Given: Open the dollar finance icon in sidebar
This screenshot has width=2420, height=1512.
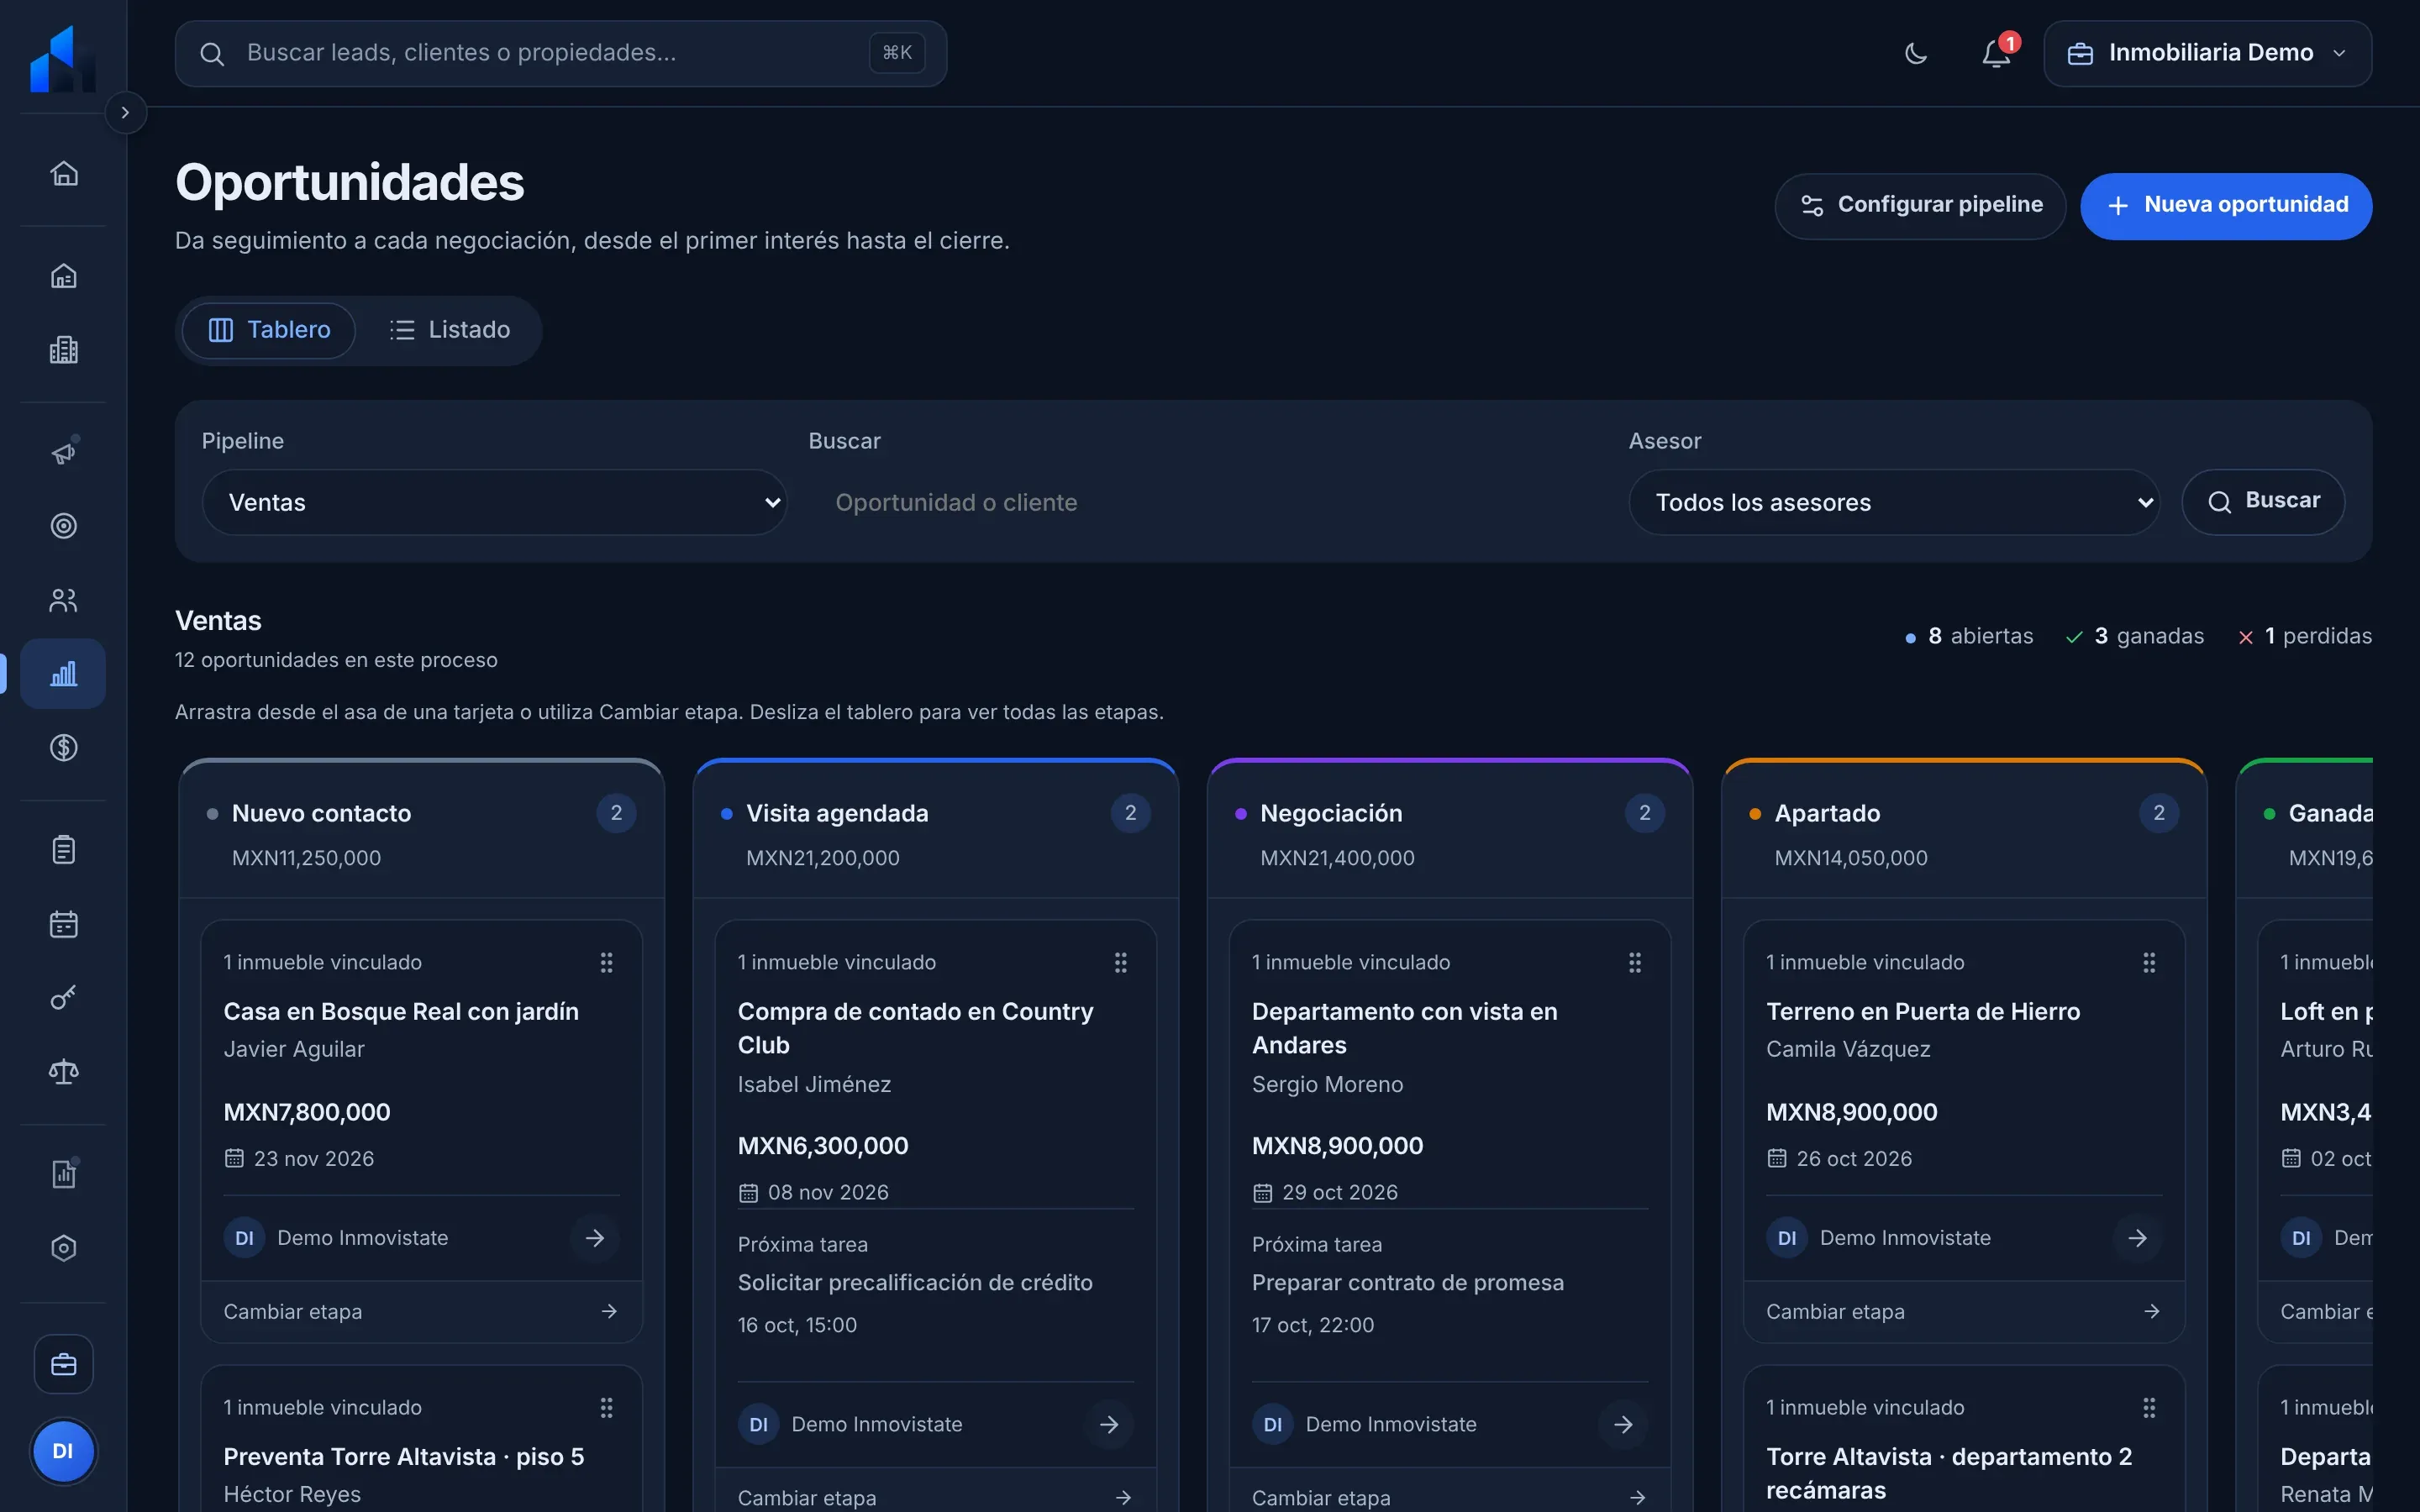Looking at the screenshot, I should tap(64, 748).
